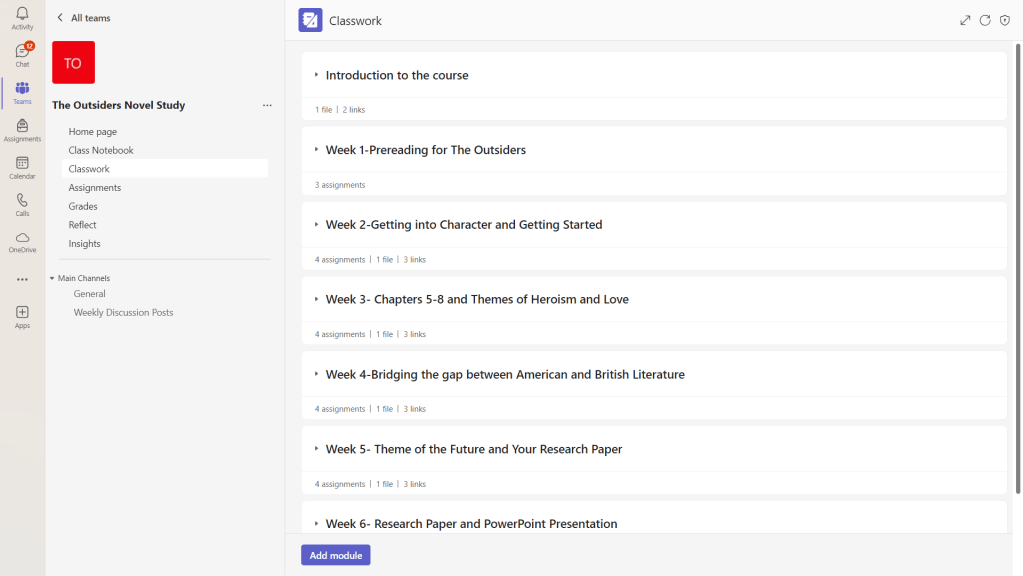Expand Classwork tab to full screen
1023x576 pixels.
click(x=965, y=20)
